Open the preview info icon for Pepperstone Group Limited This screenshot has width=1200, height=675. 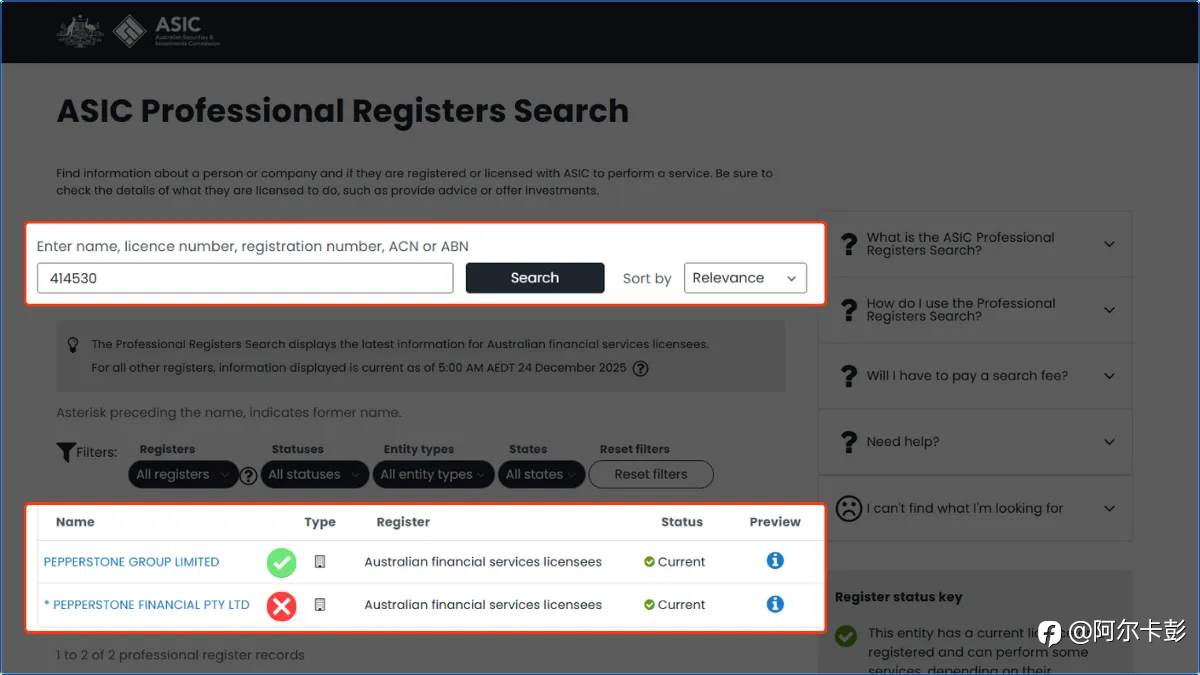tap(775, 561)
